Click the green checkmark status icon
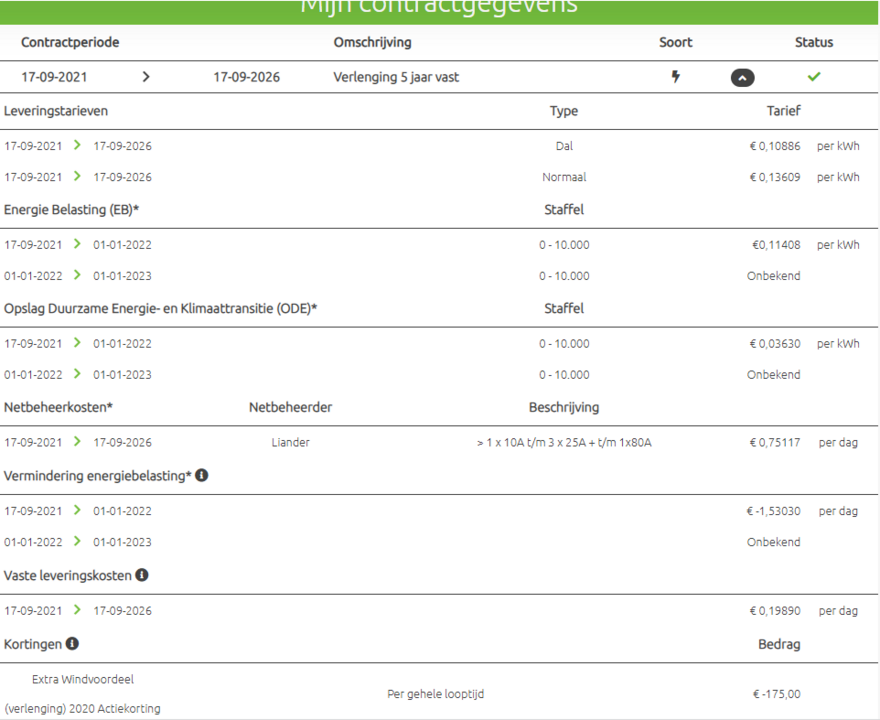 (814, 77)
